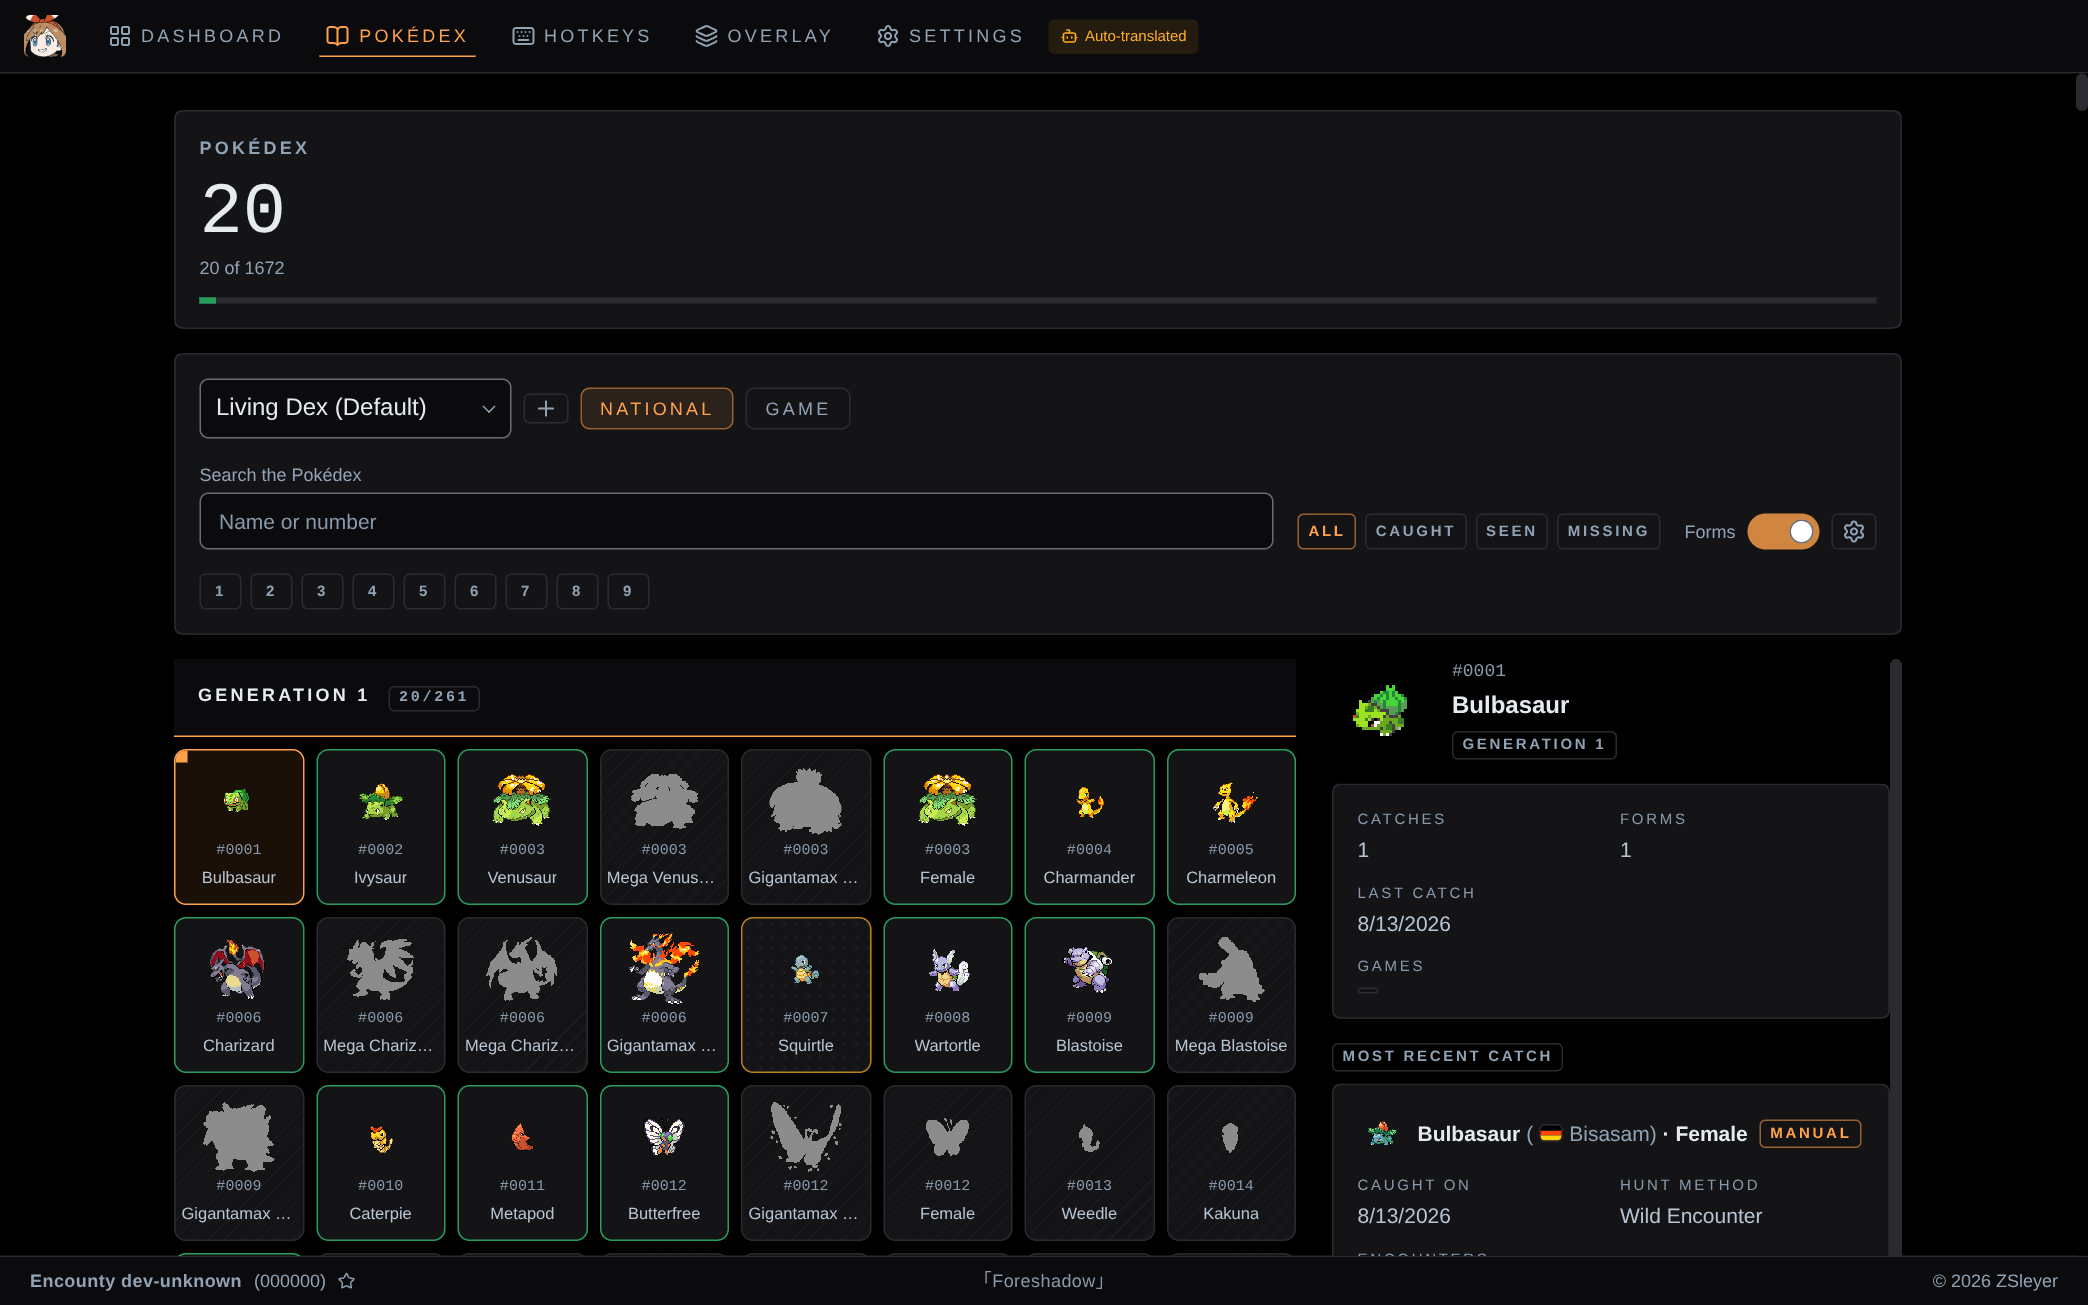This screenshot has width=2088, height=1305.
Task: Click the star icon in status bar
Action: 347,1281
